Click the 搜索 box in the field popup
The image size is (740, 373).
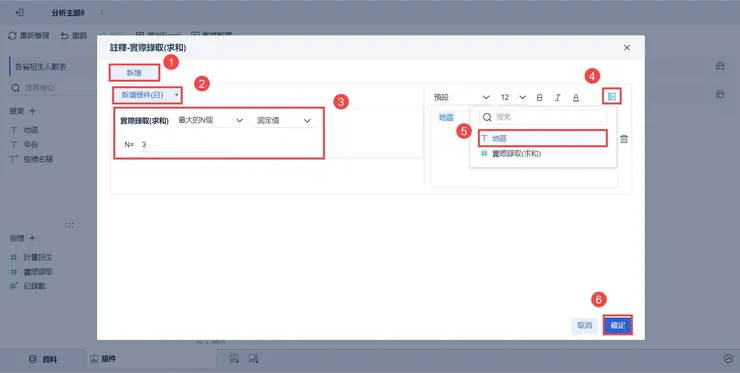tap(543, 117)
